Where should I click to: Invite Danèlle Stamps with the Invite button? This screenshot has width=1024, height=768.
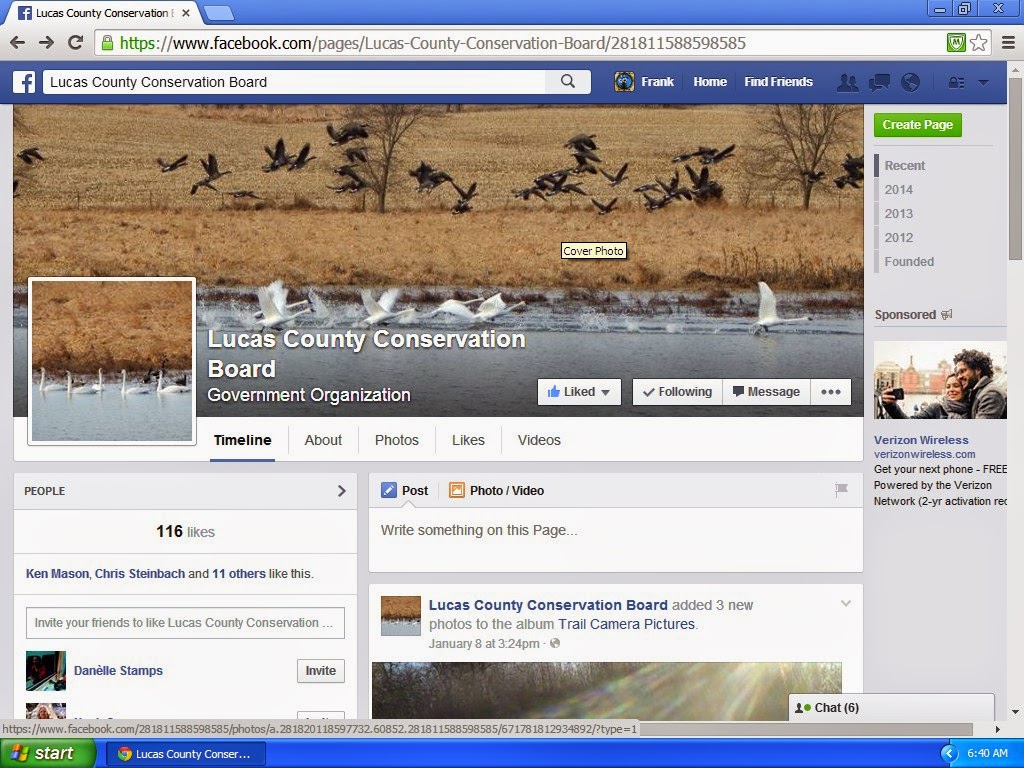321,671
